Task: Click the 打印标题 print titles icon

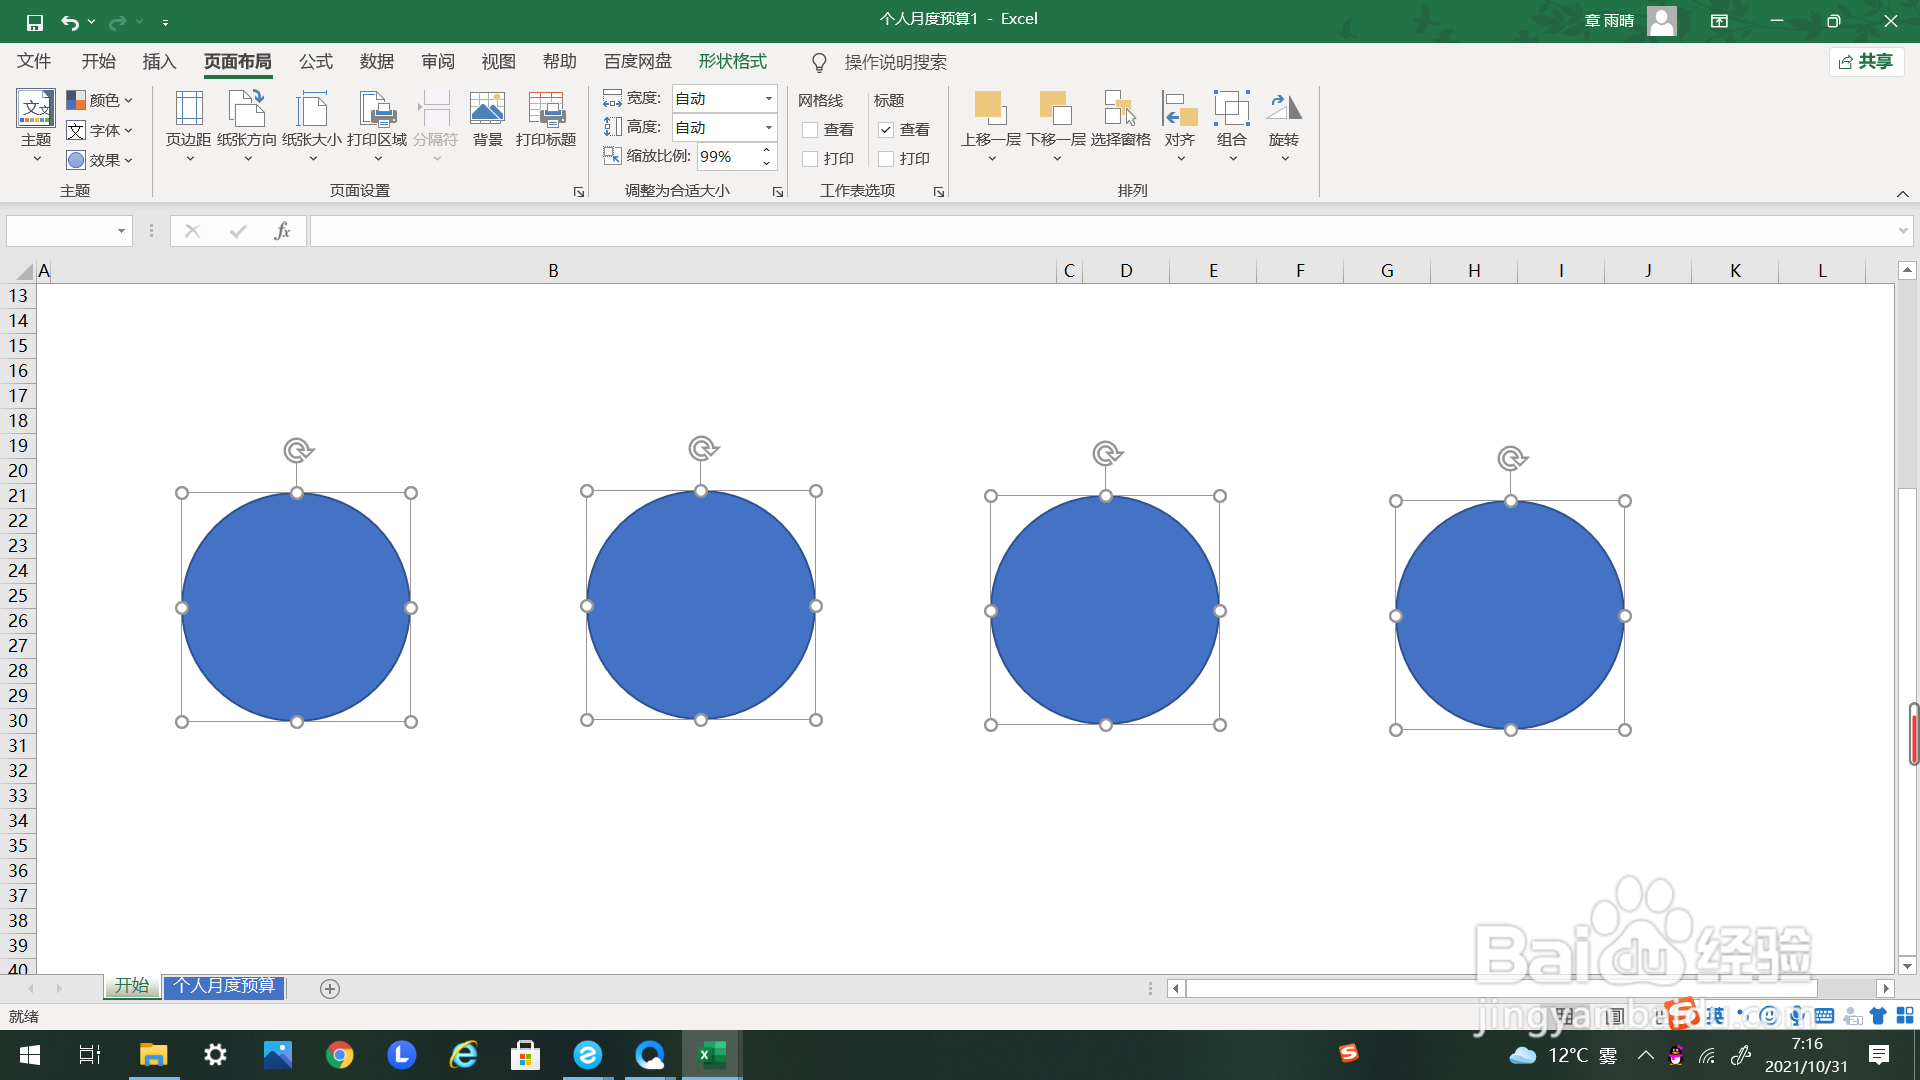Action: coord(546,109)
